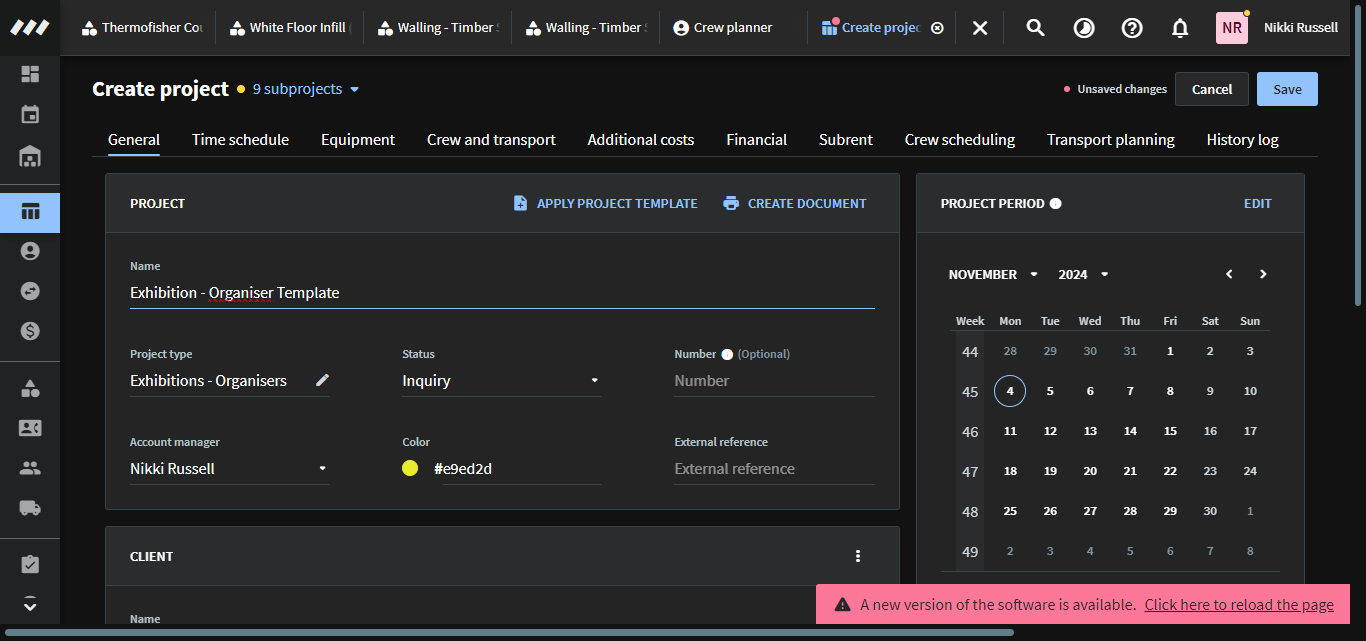Image resolution: width=1366 pixels, height=641 pixels.
Task: Click the Rentman logo in top-left corner
Action: coord(30,27)
